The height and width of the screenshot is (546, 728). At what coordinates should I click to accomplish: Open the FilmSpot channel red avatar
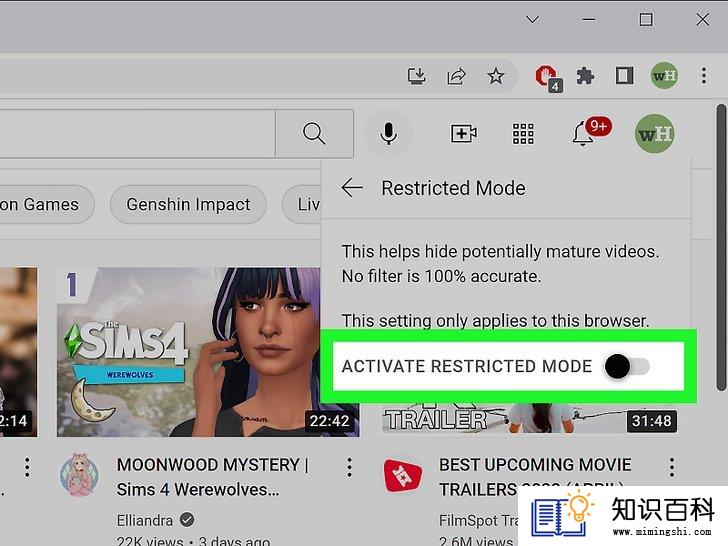click(x=403, y=475)
